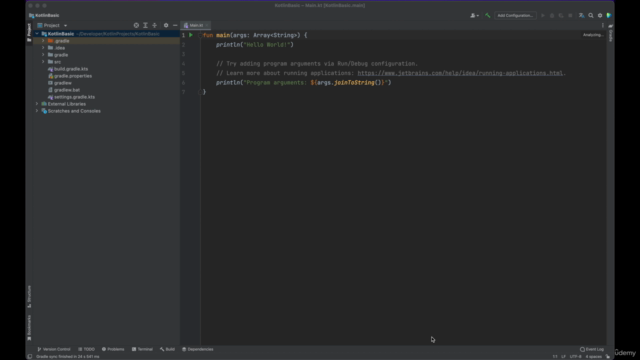
Task: Expand the gradle folder arrow
Action: [x=43, y=55]
